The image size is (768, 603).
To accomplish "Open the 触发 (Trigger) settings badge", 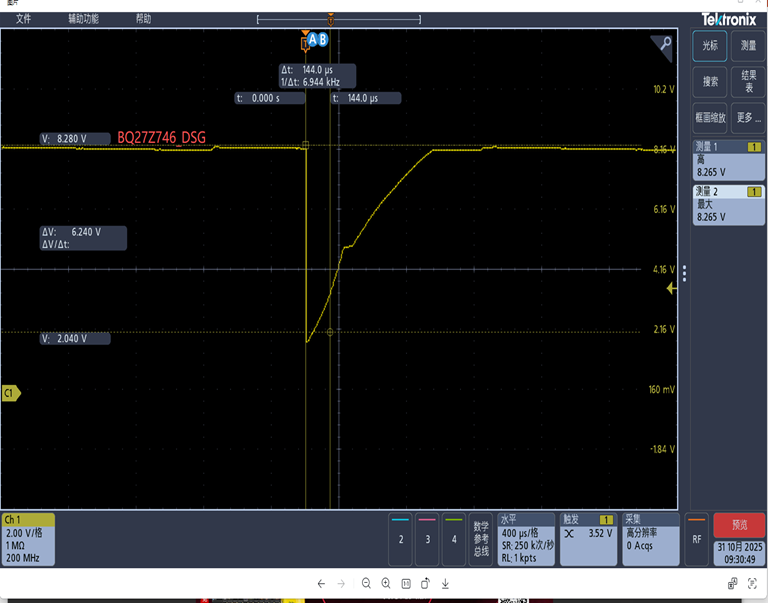I will 588,539.
